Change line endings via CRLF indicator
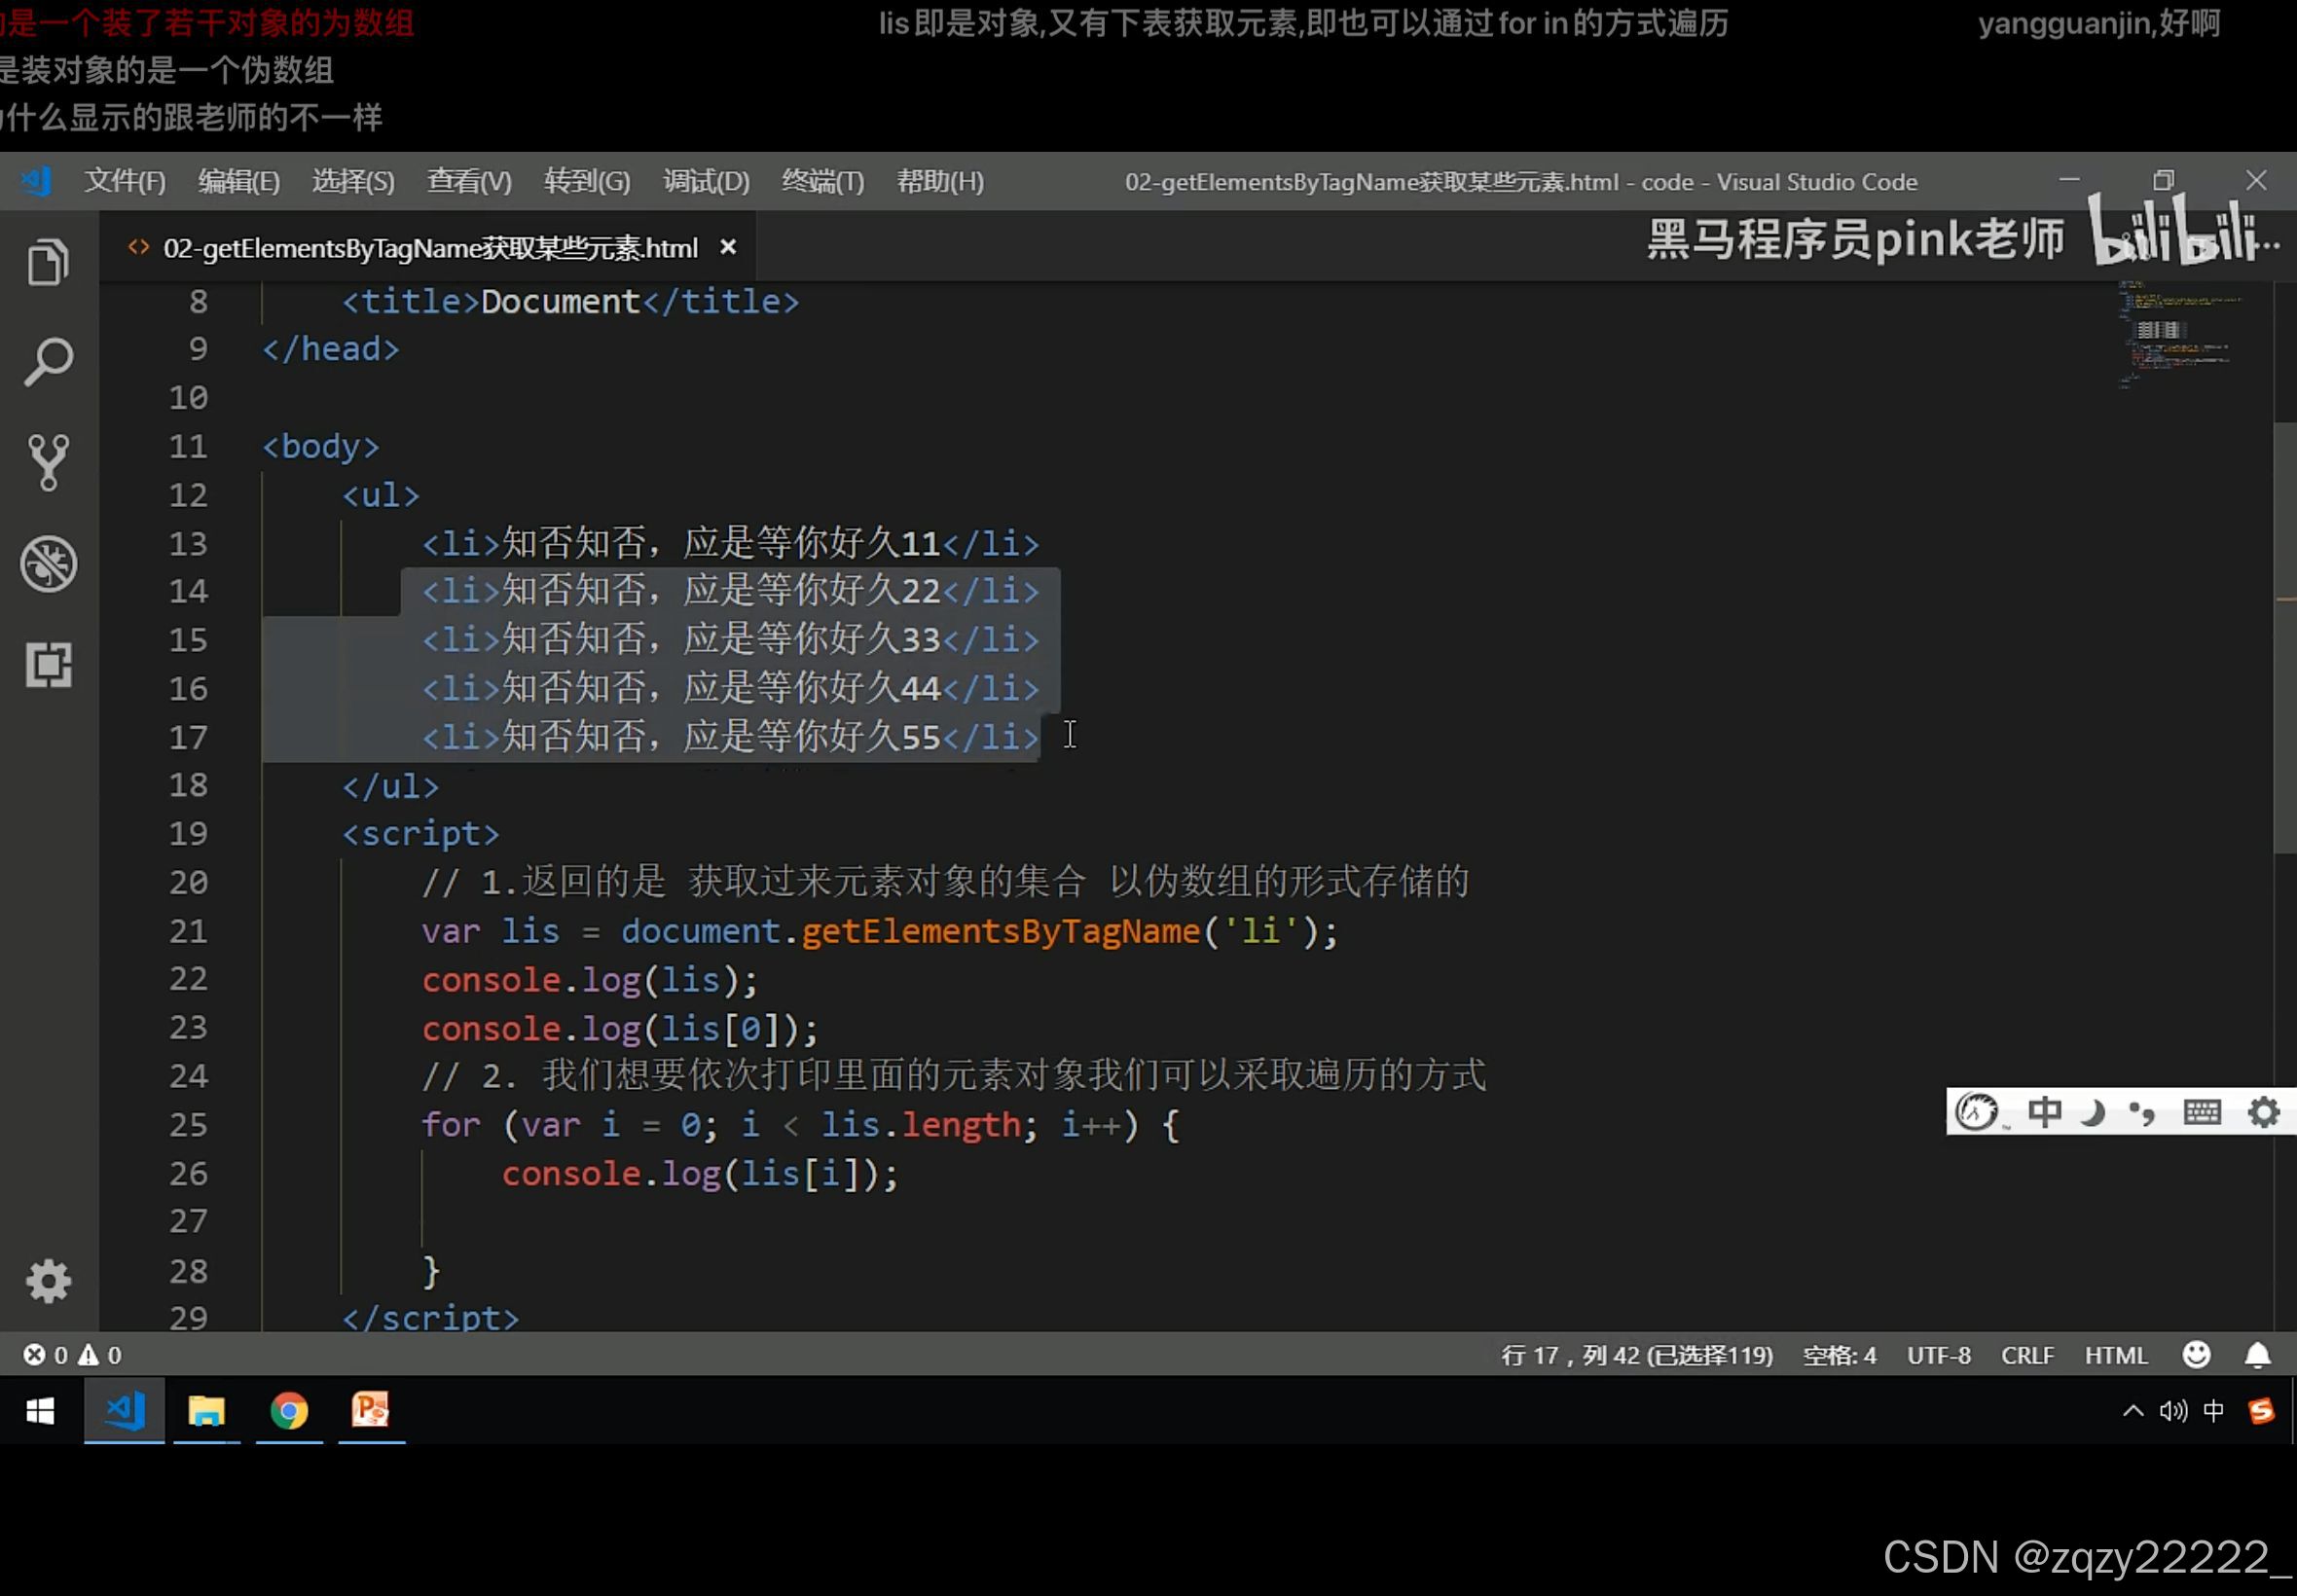The image size is (2297, 1596). (2026, 1354)
